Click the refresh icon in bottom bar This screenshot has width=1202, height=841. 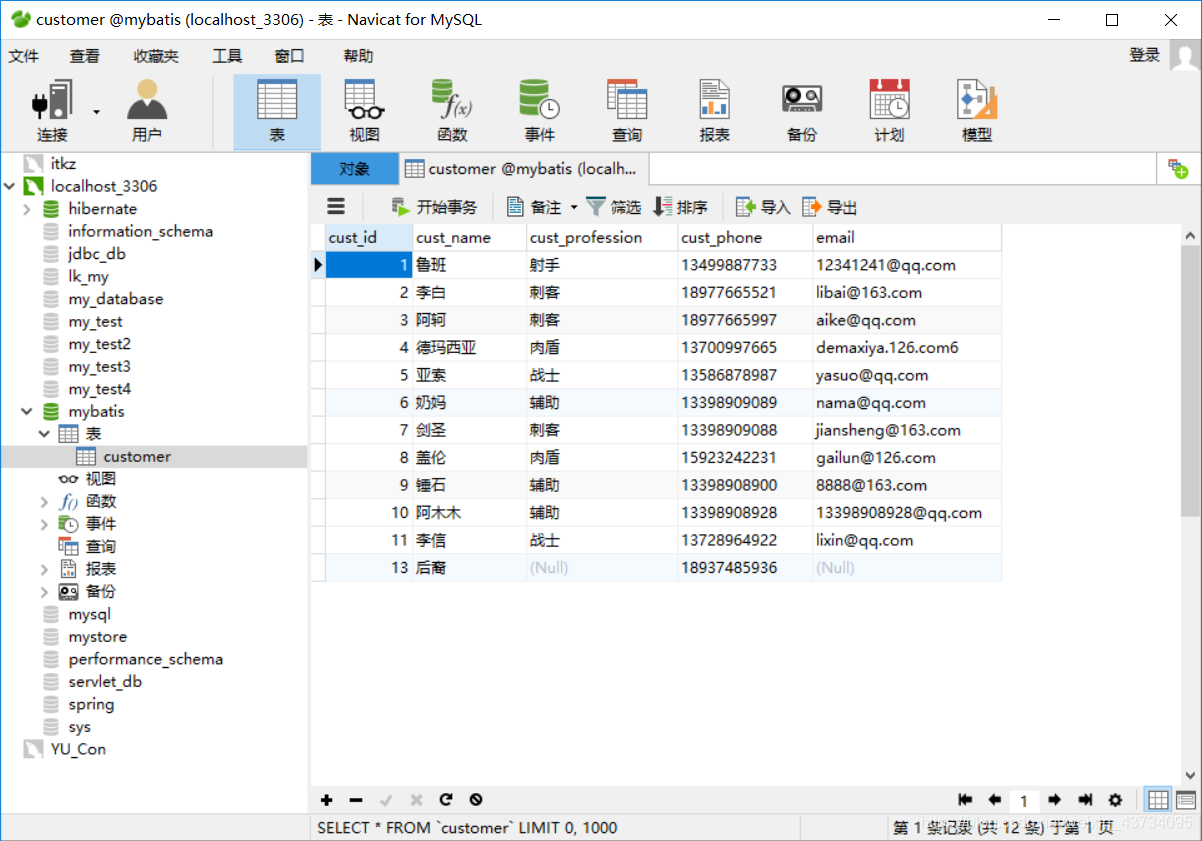(x=446, y=800)
